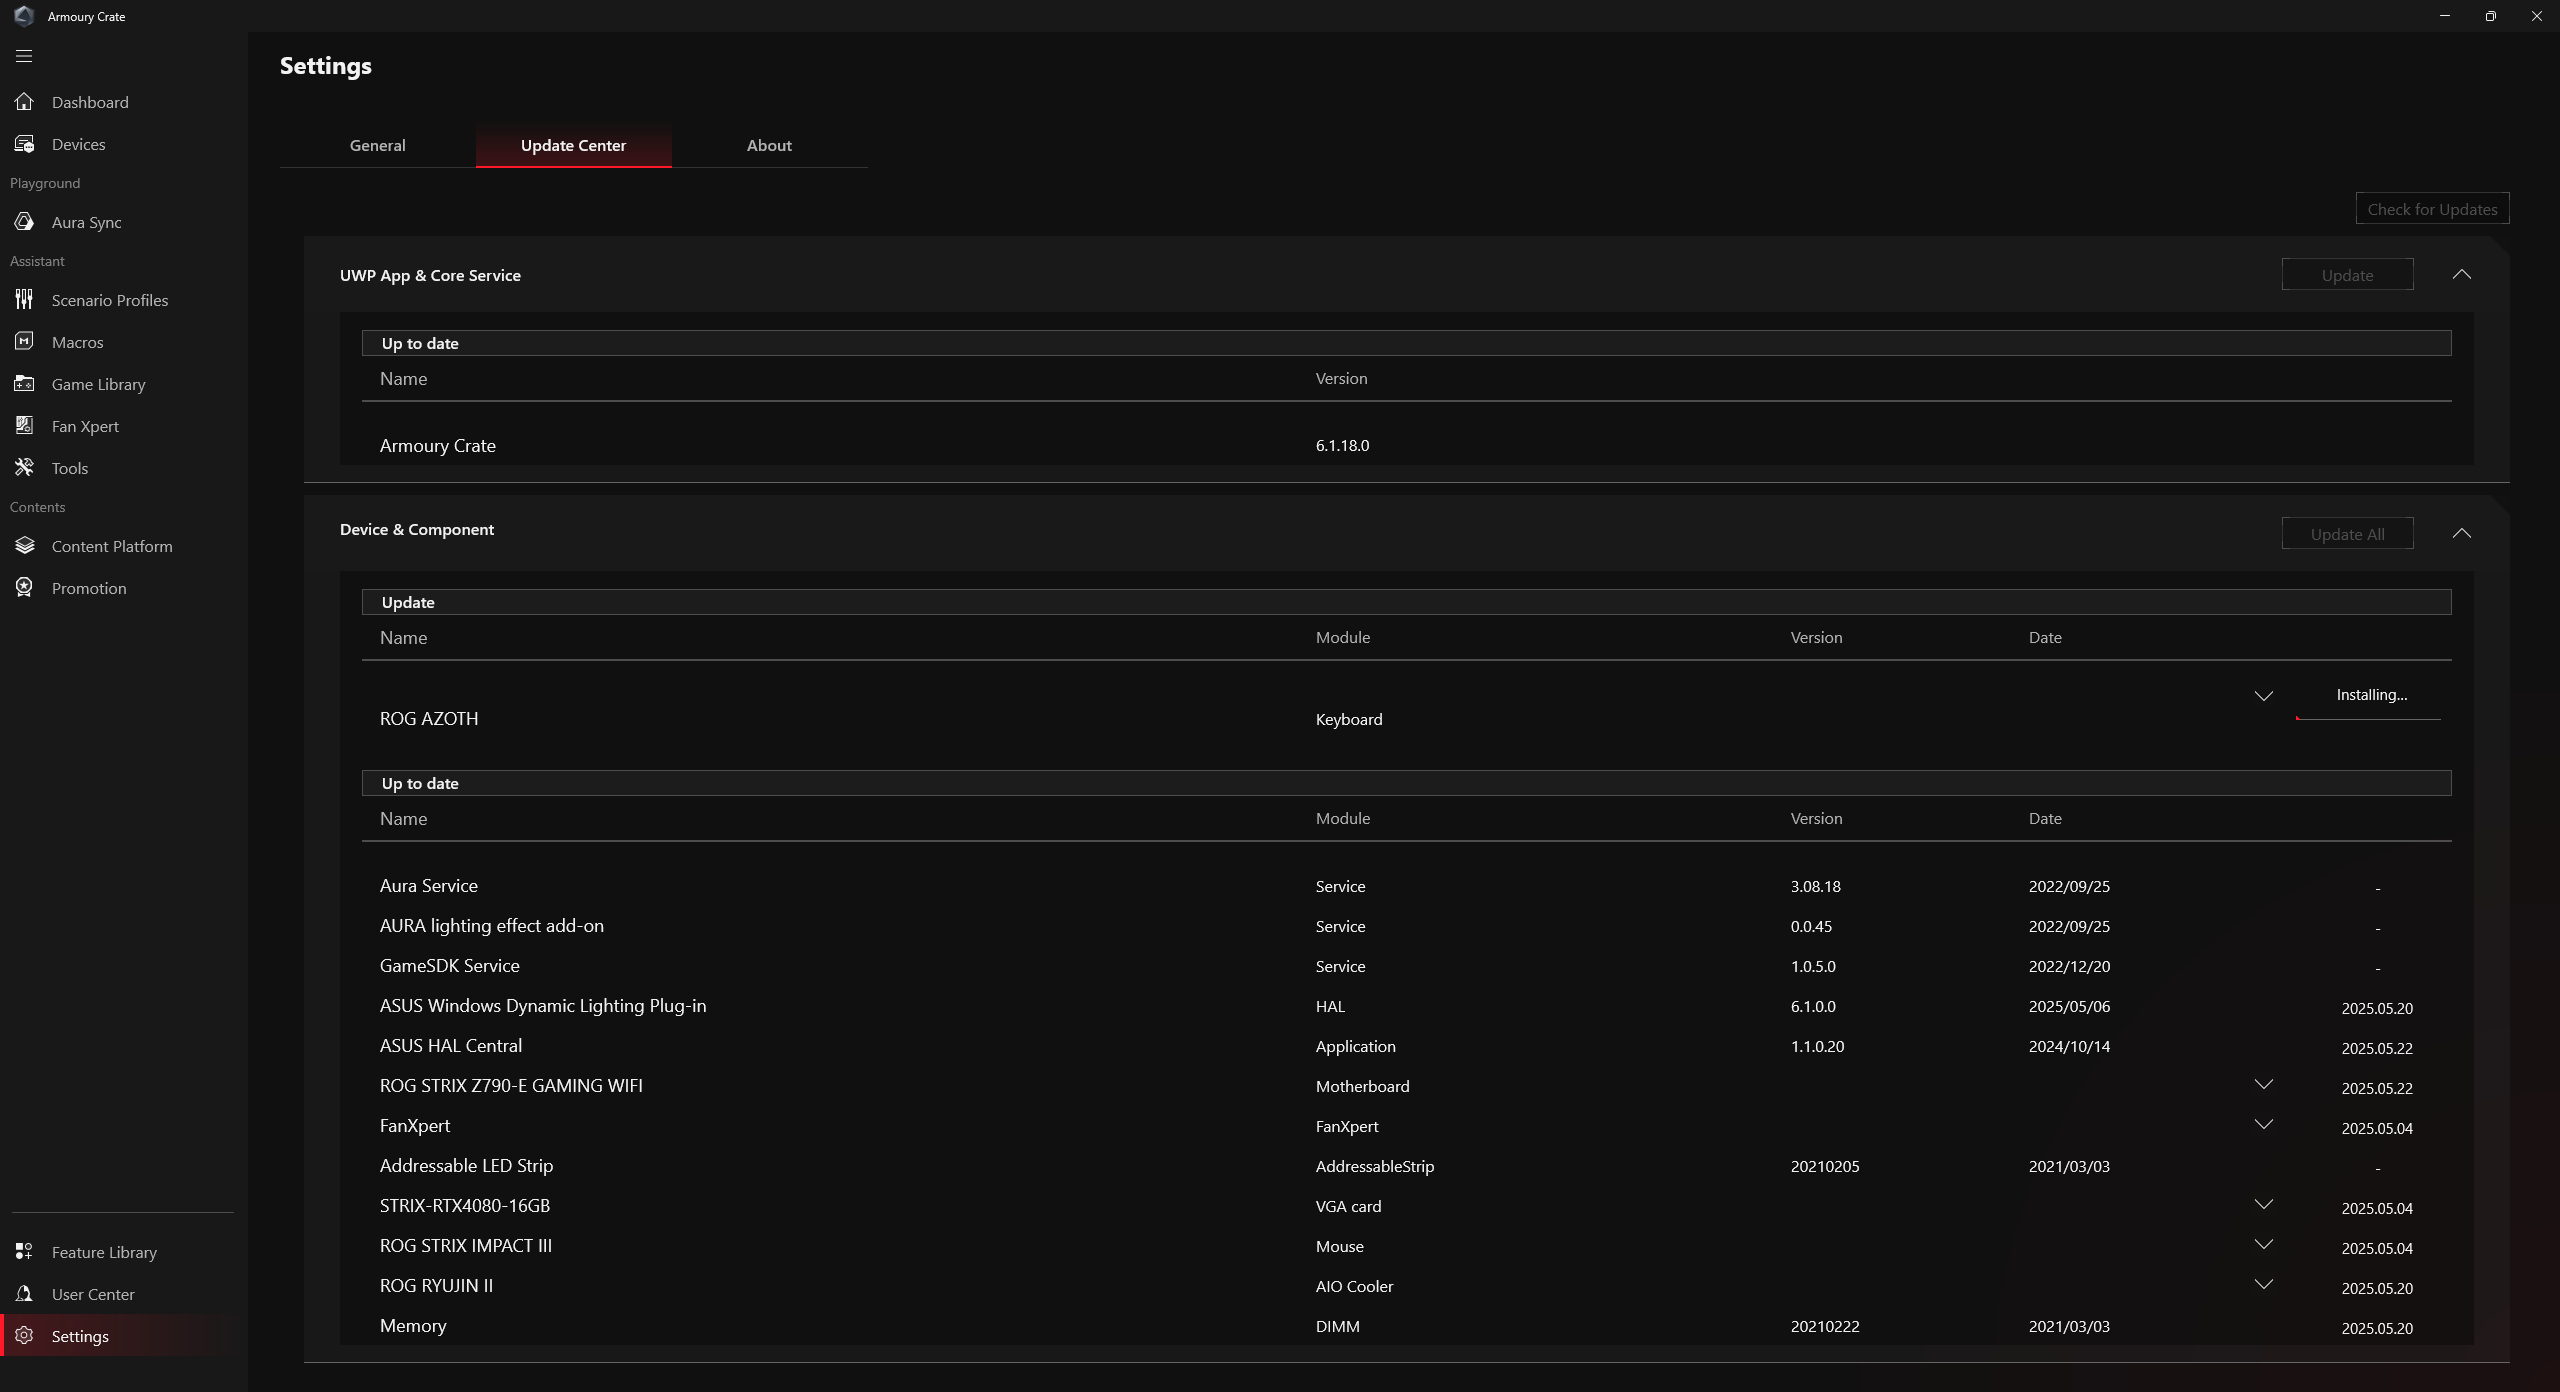Expand ROG STRIX IMPACT III row details
Image resolution: width=2560 pixels, height=1392 pixels.
[2263, 1245]
